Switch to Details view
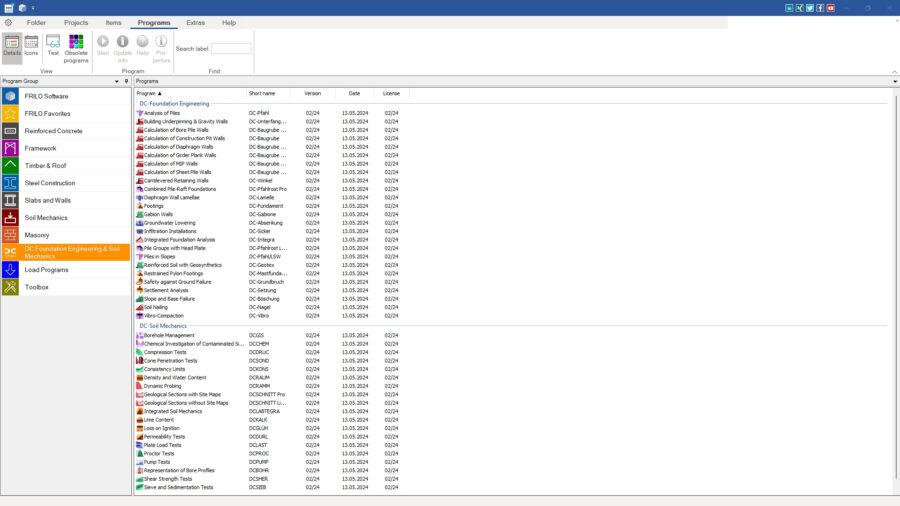Screen dimensions: 900x506 click(12, 46)
